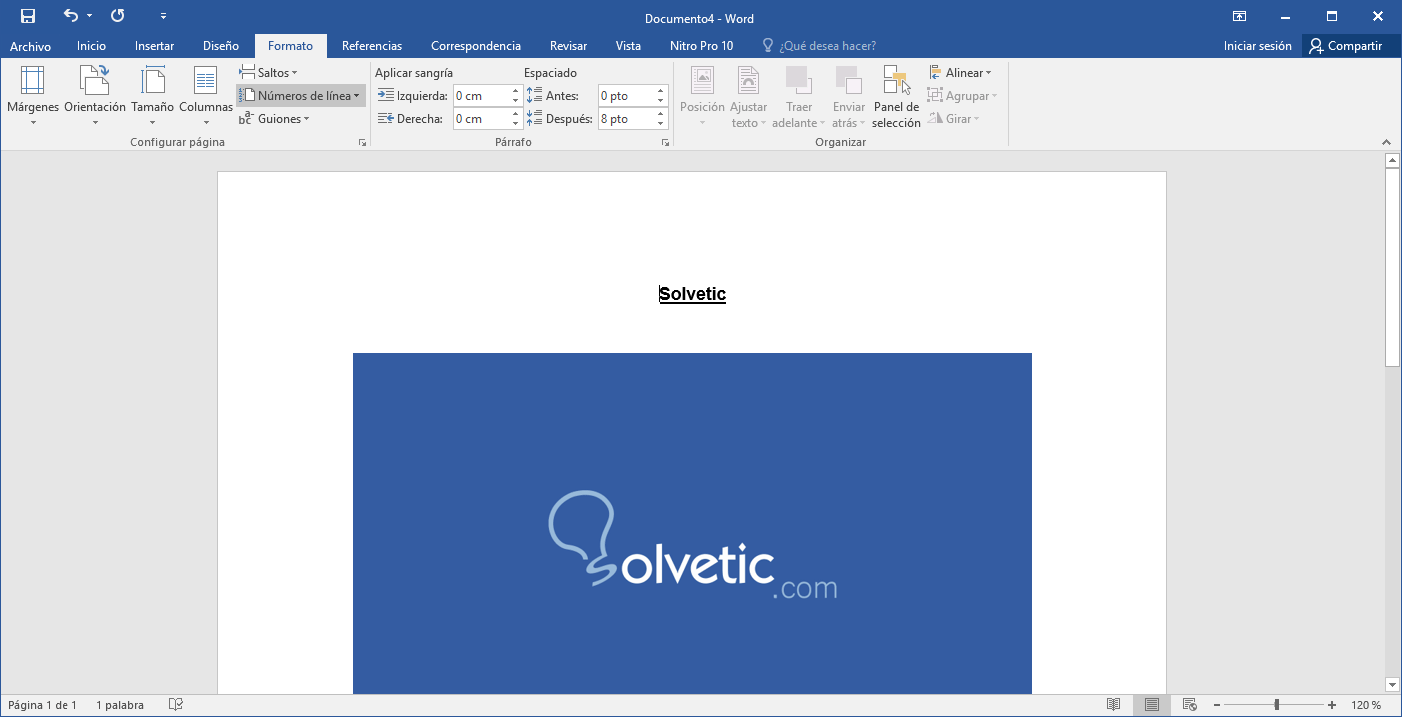Switch to the Vista tab
The width and height of the screenshot is (1402, 717).
(628, 46)
